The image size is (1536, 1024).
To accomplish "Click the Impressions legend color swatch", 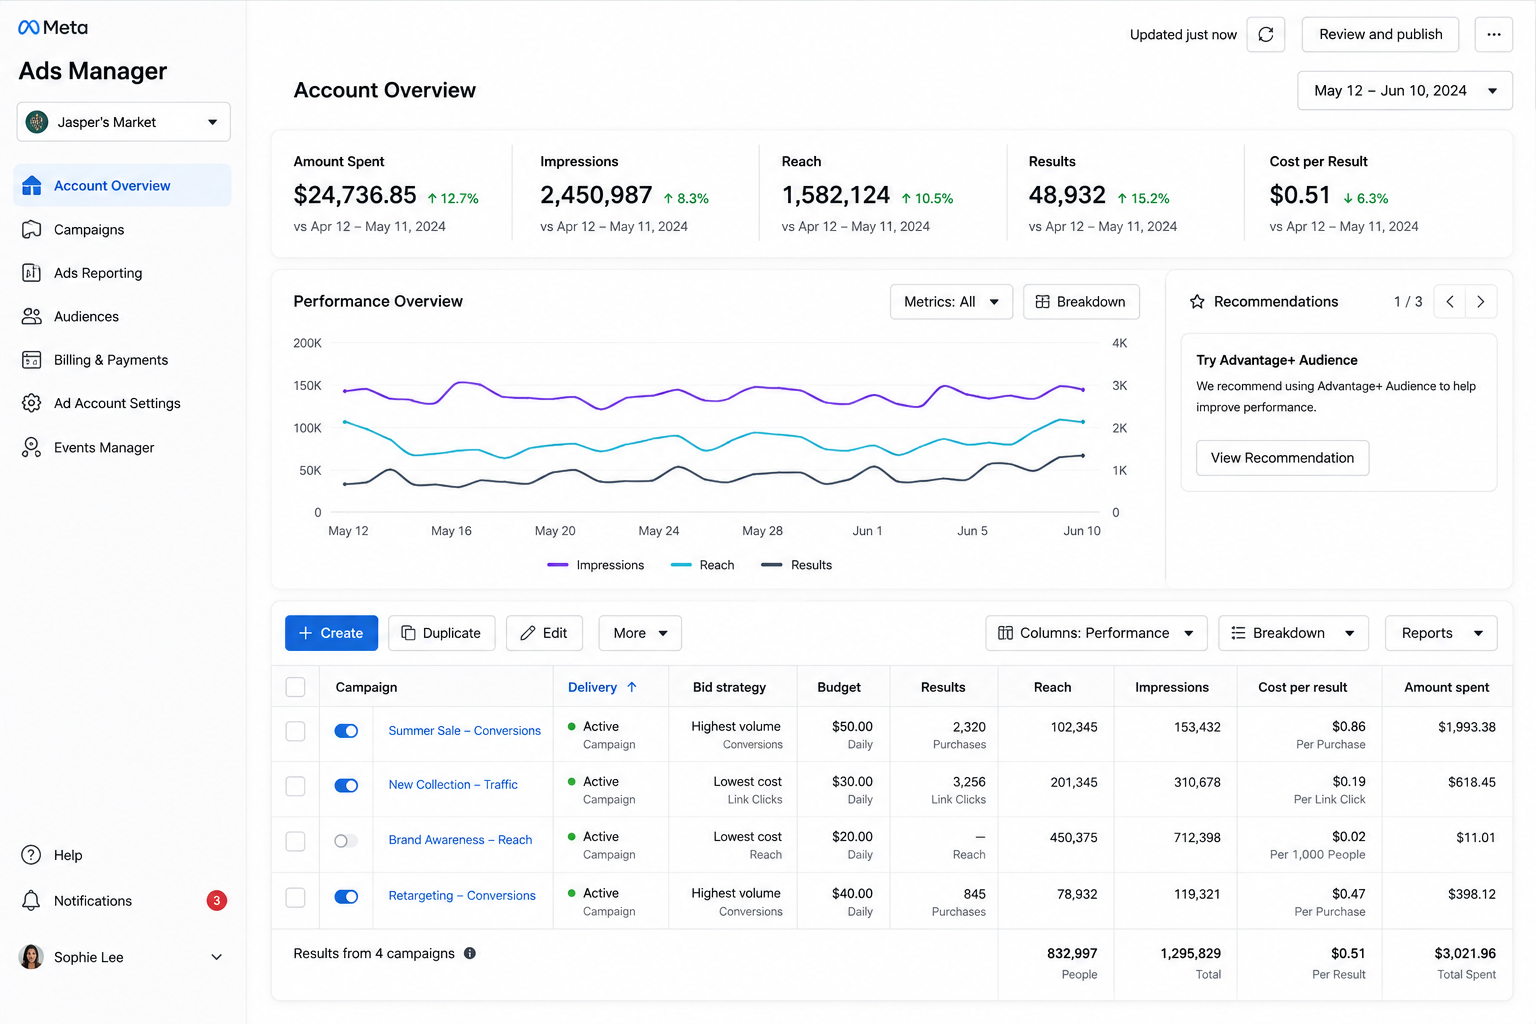I will point(558,565).
